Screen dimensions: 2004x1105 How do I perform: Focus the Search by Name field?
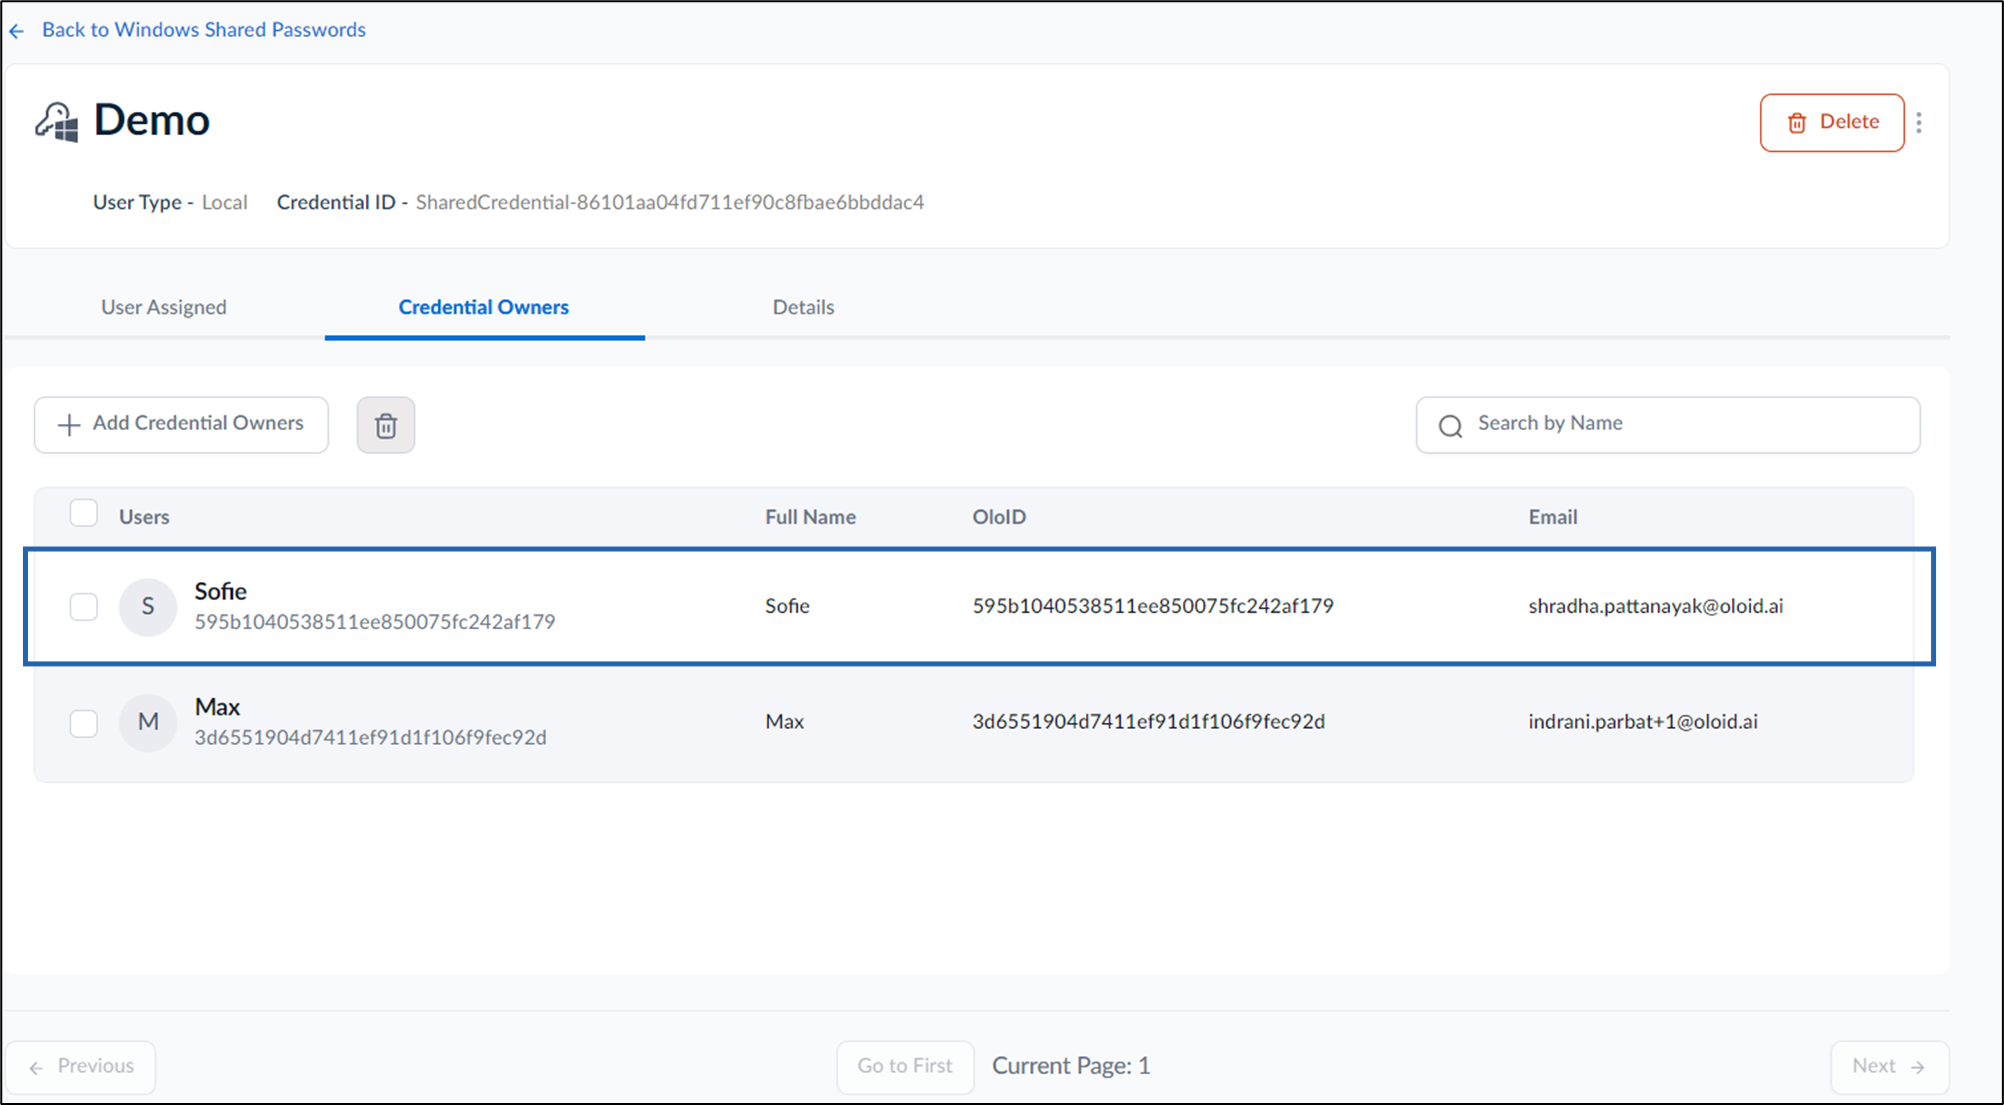pyautogui.click(x=1668, y=425)
